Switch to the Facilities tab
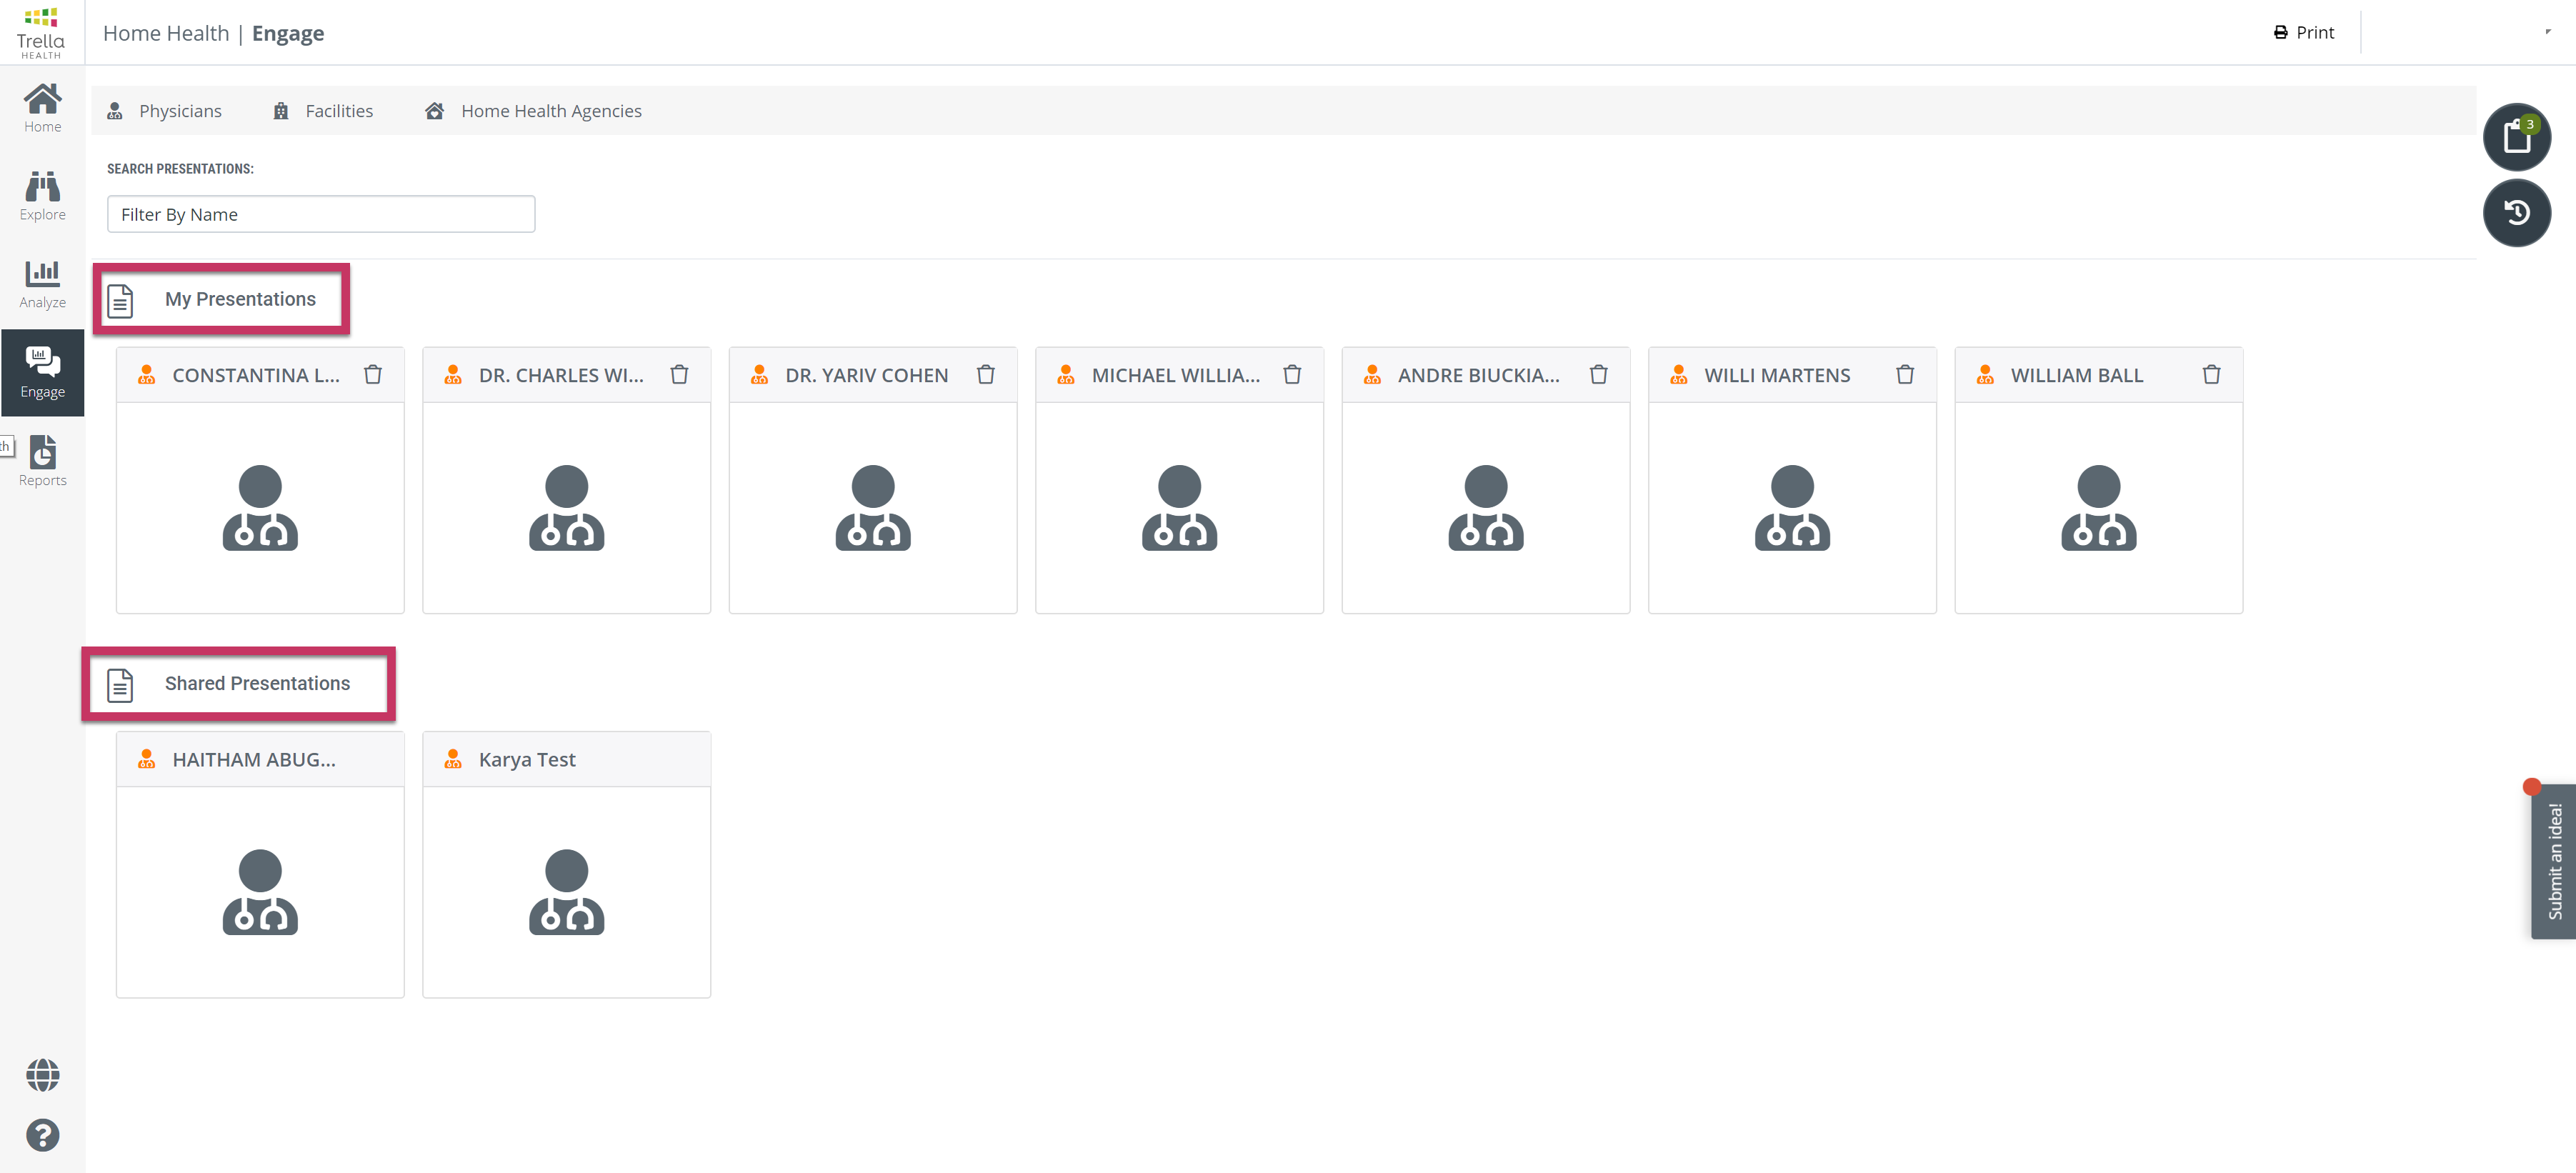Screen dimensions: 2576x1173 click(x=323, y=111)
